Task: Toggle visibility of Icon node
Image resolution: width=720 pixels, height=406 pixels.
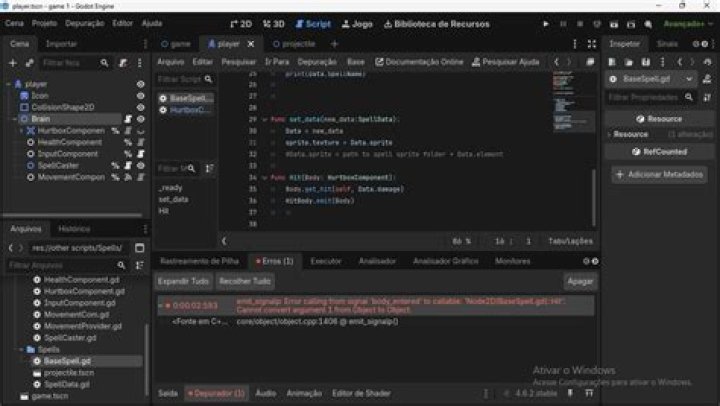Action: [141, 96]
